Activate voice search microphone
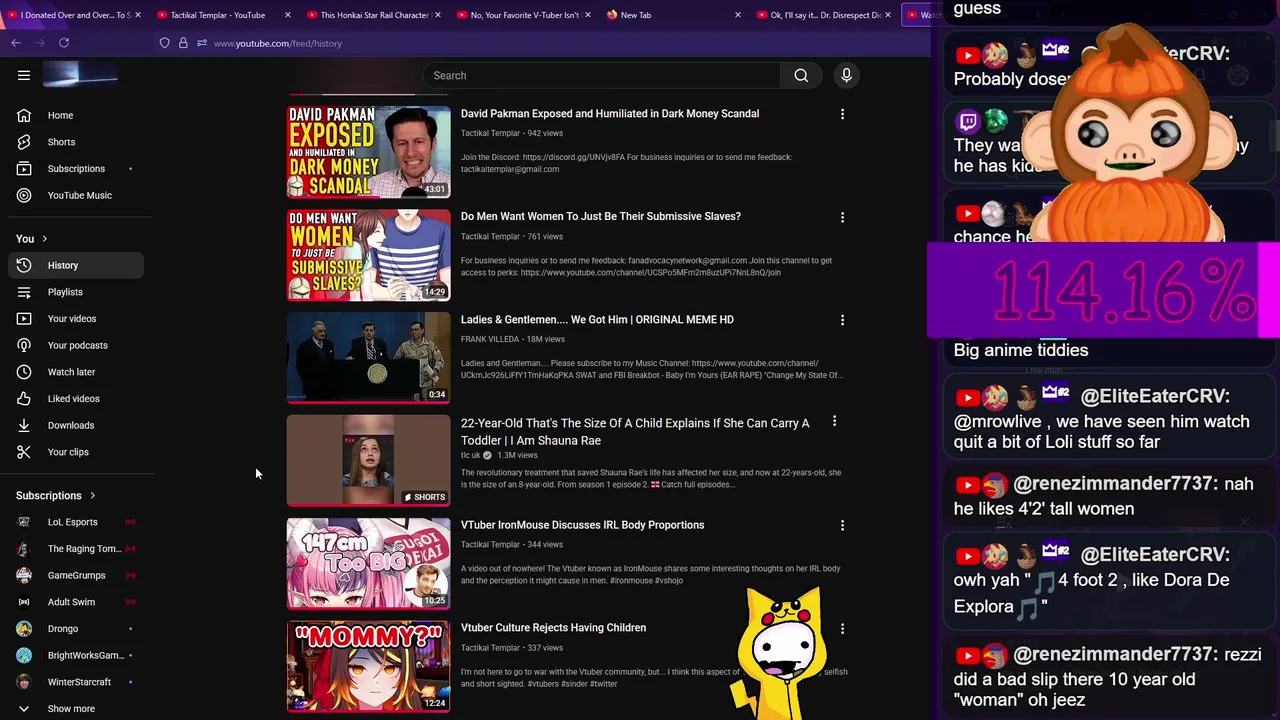Screen dimensions: 1280x720 click(x=846, y=75)
